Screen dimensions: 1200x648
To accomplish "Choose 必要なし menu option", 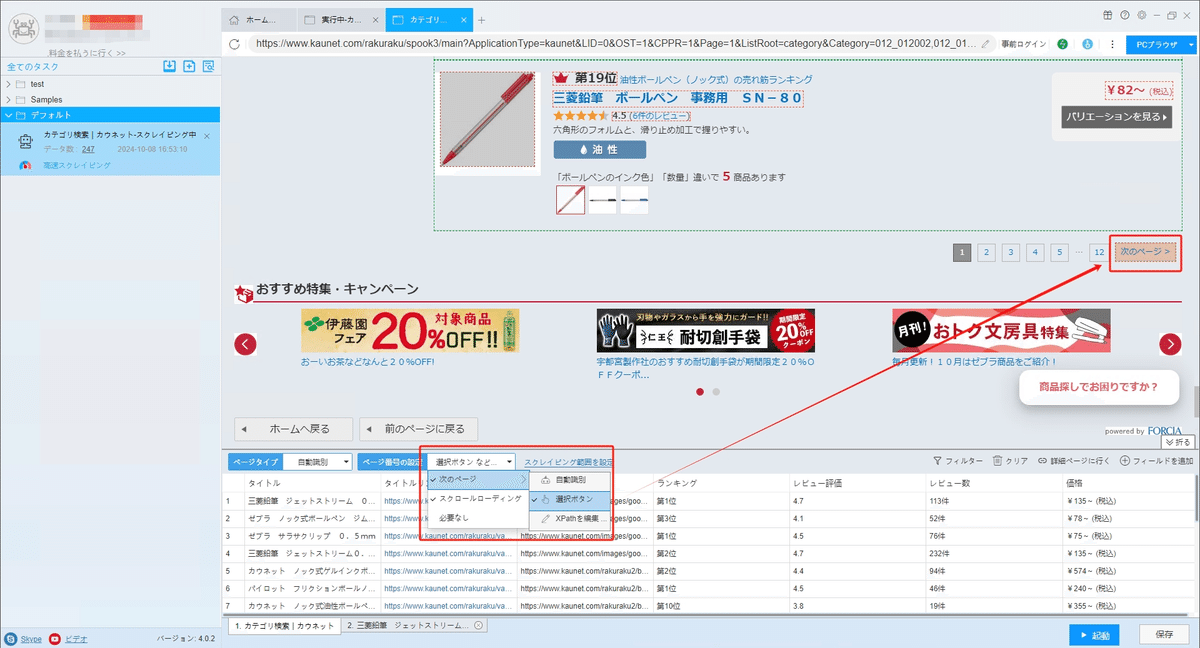I will tap(478, 517).
